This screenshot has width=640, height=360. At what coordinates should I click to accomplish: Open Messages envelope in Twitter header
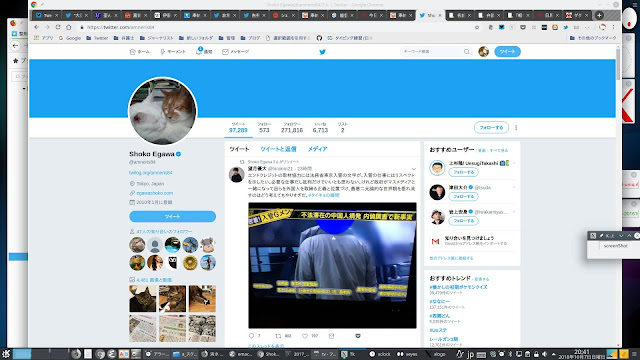pos(236,52)
